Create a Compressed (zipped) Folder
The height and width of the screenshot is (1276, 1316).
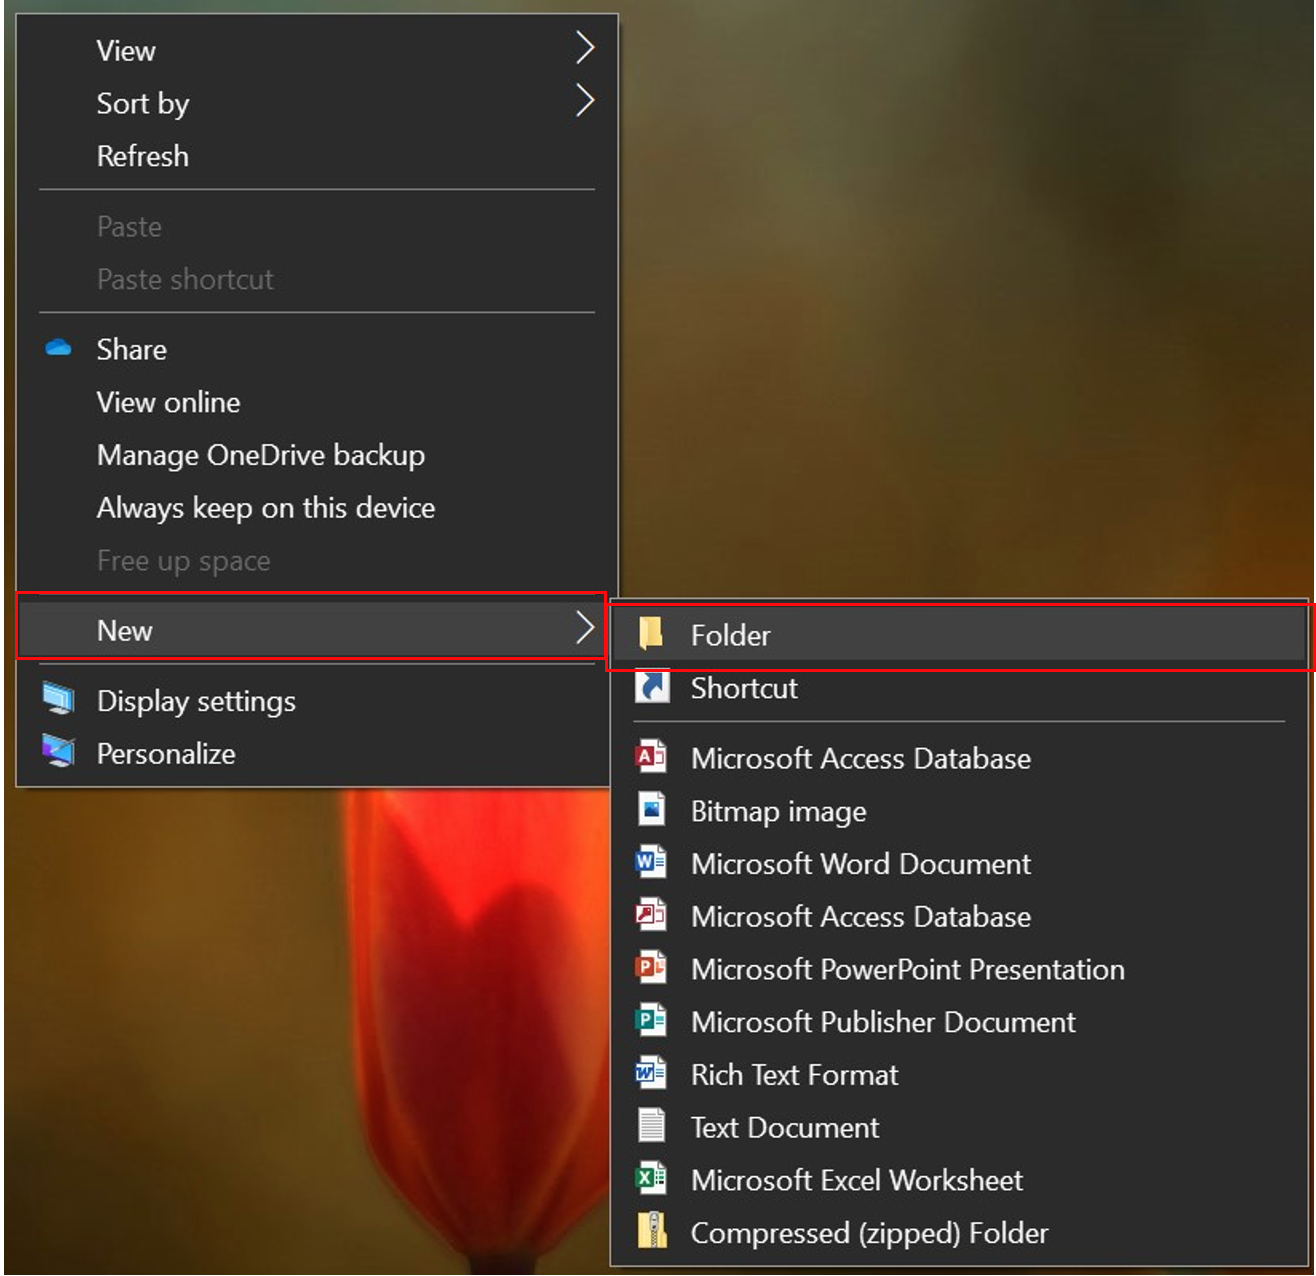click(958, 1233)
